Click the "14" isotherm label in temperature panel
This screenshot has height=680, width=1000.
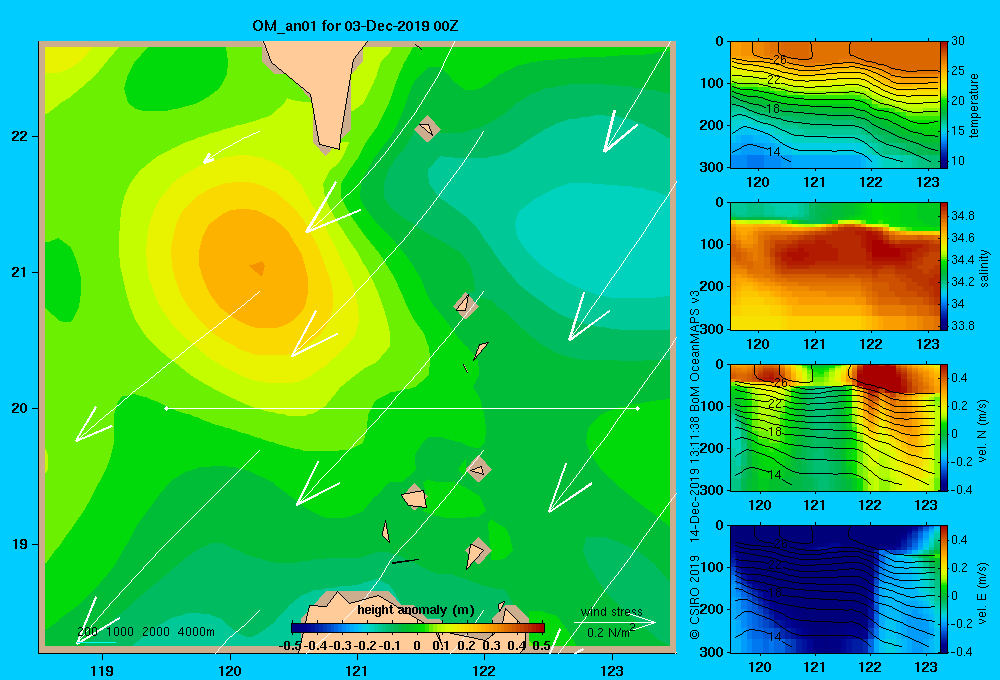tap(774, 152)
